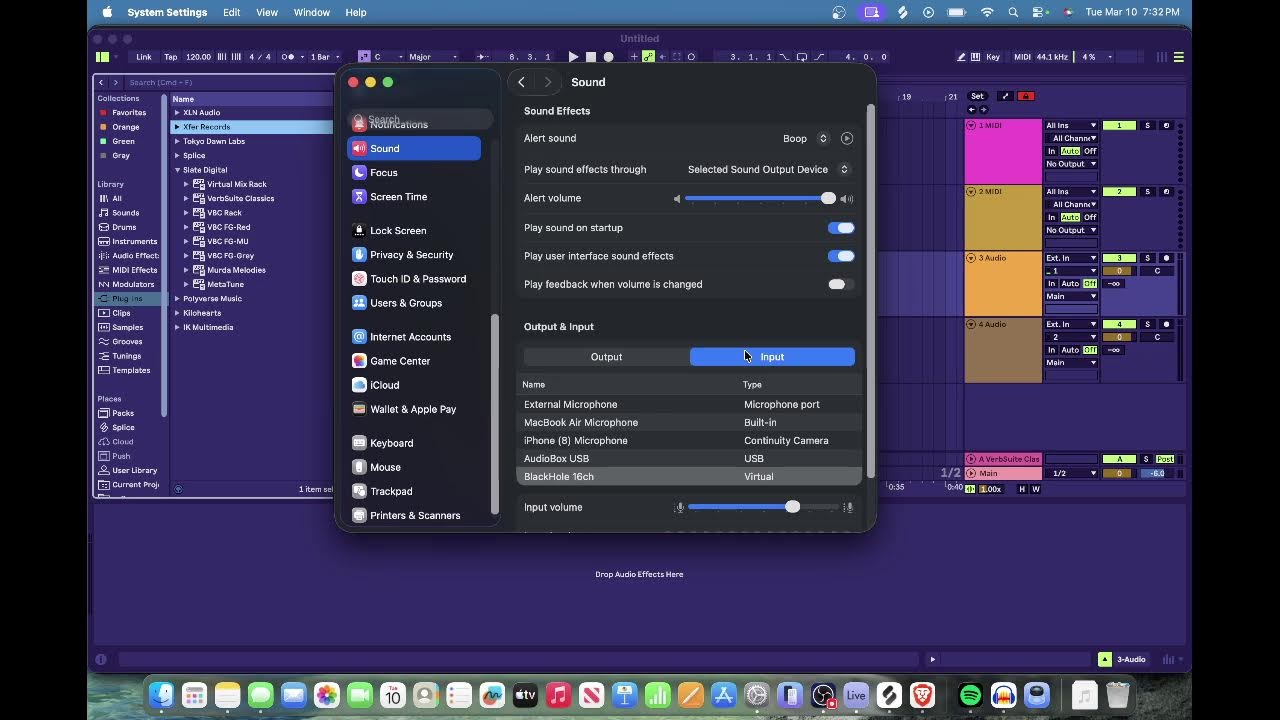Click the Play button in Ableton's transport
1280x720 pixels.
(x=573, y=57)
